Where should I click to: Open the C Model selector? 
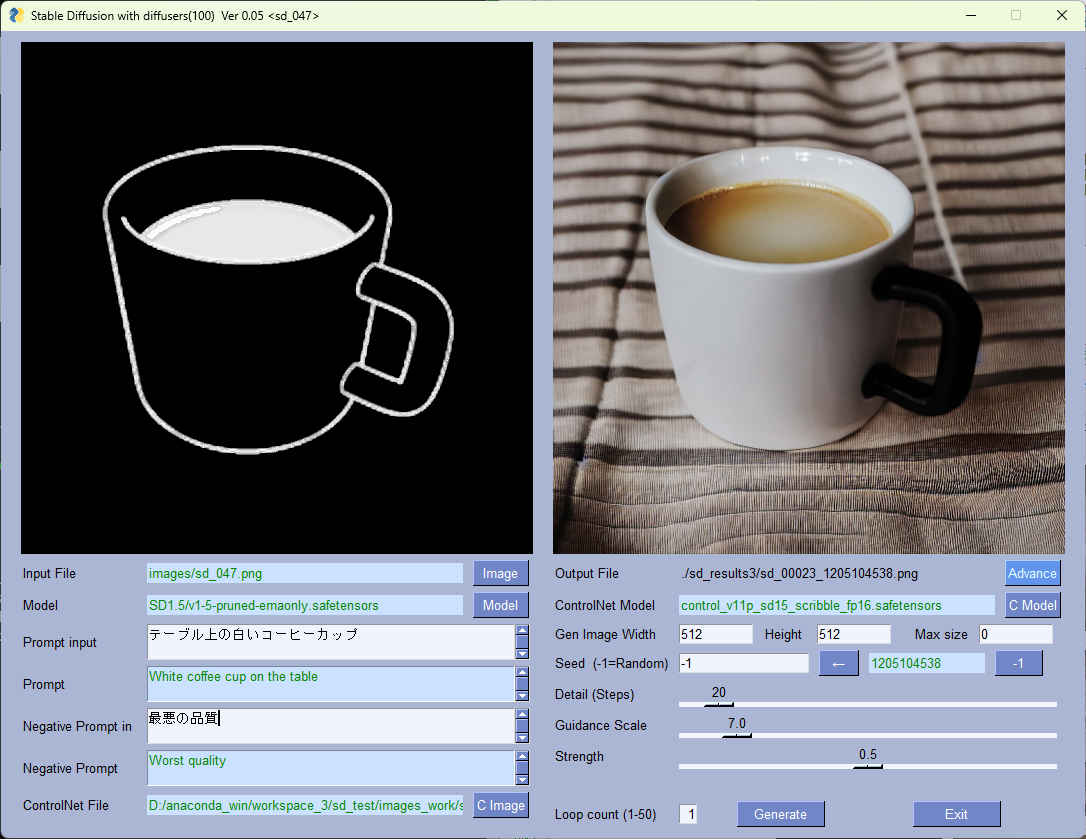[x=1032, y=606]
